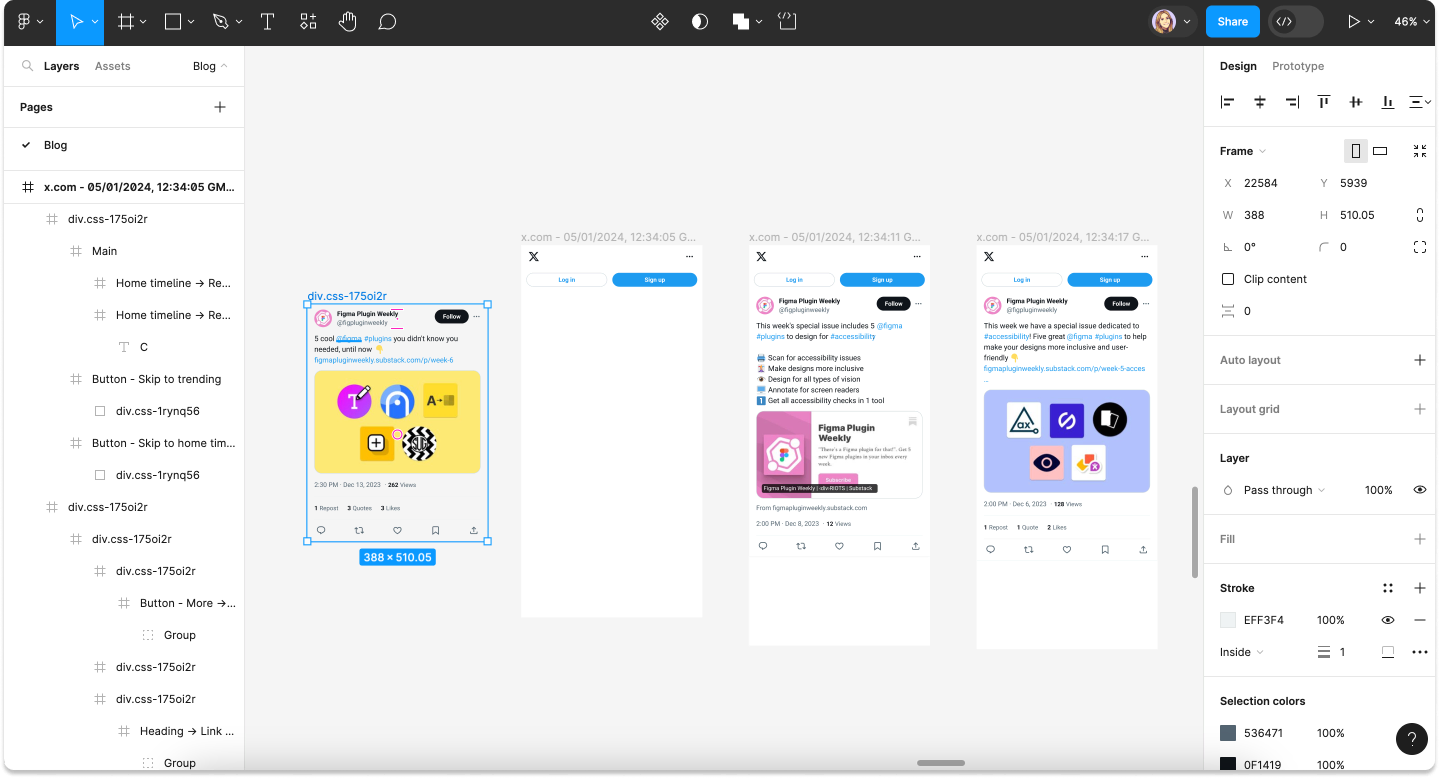The width and height of the screenshot is (1439, 778).
Task: Select the Hand tool
Action: point(348,21)
